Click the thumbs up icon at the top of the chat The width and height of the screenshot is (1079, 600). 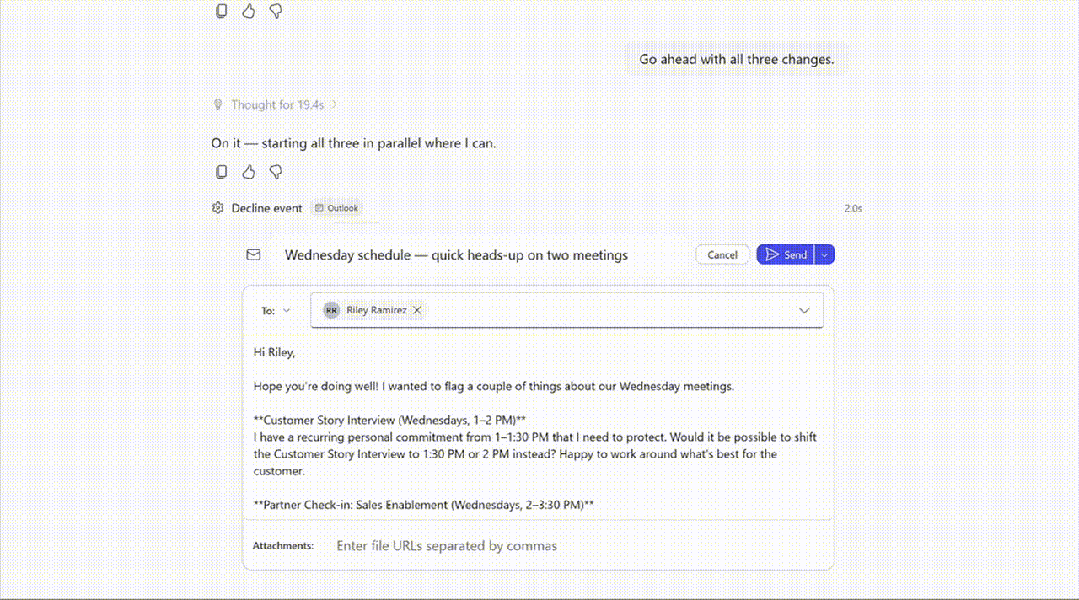pyautogui.click(x=249, y=11)
